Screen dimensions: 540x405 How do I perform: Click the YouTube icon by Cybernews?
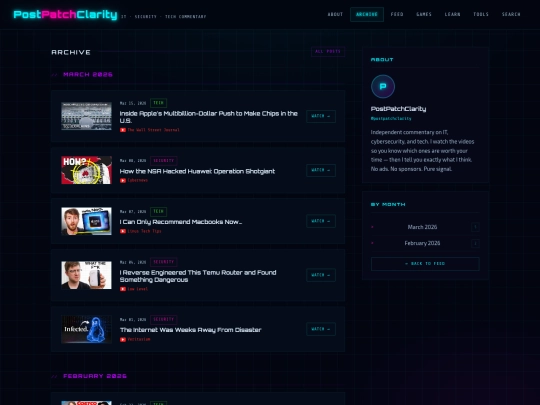[123, 180]
